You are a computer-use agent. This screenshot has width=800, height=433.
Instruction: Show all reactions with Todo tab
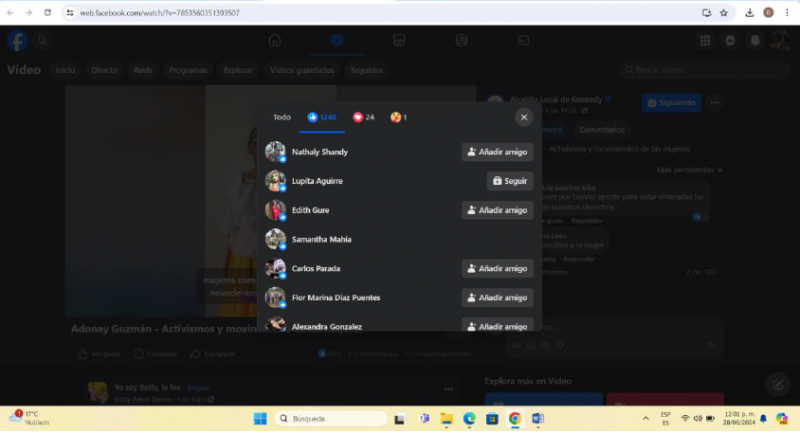(x=282, y=117)
